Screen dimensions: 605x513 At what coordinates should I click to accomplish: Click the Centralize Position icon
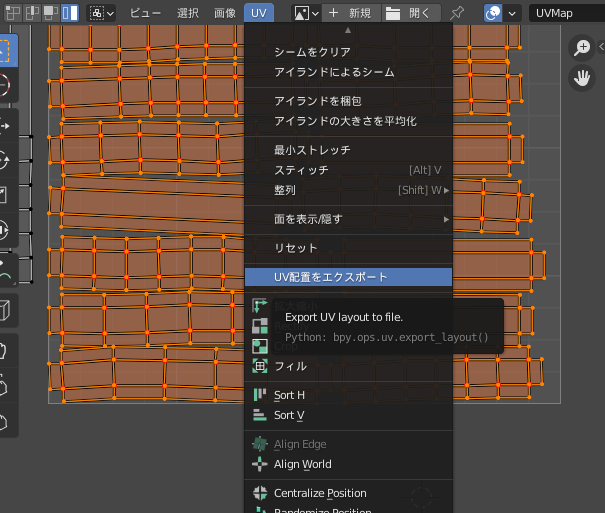coord(260,493)
